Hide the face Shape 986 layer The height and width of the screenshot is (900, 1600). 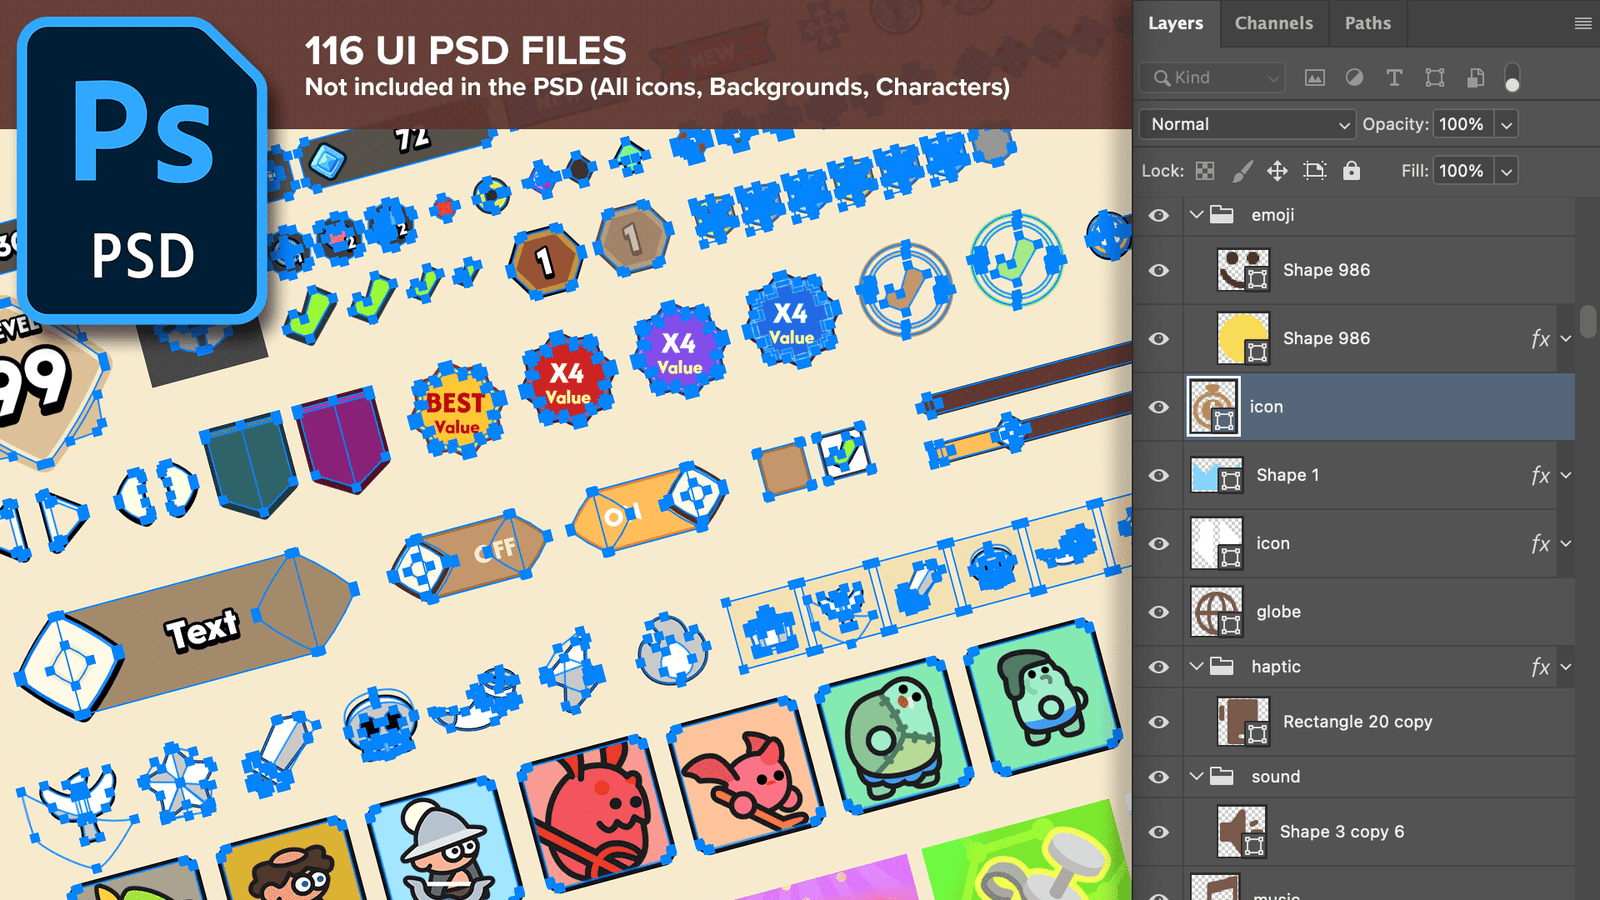(x=1159, y=270)
